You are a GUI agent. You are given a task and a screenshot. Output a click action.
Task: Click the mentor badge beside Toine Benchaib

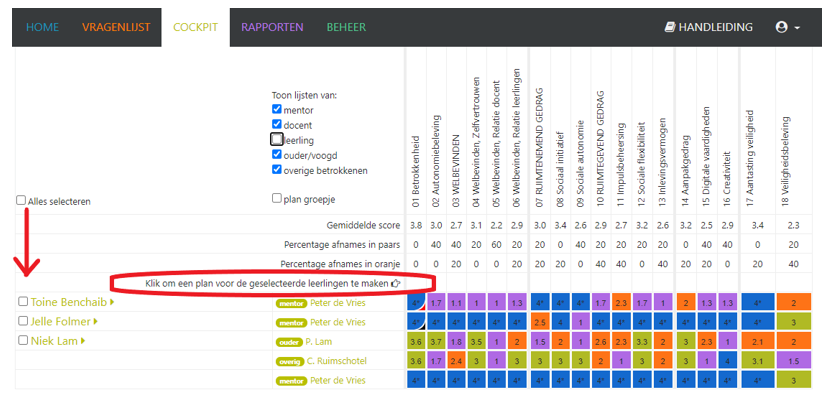coord(291,303)
